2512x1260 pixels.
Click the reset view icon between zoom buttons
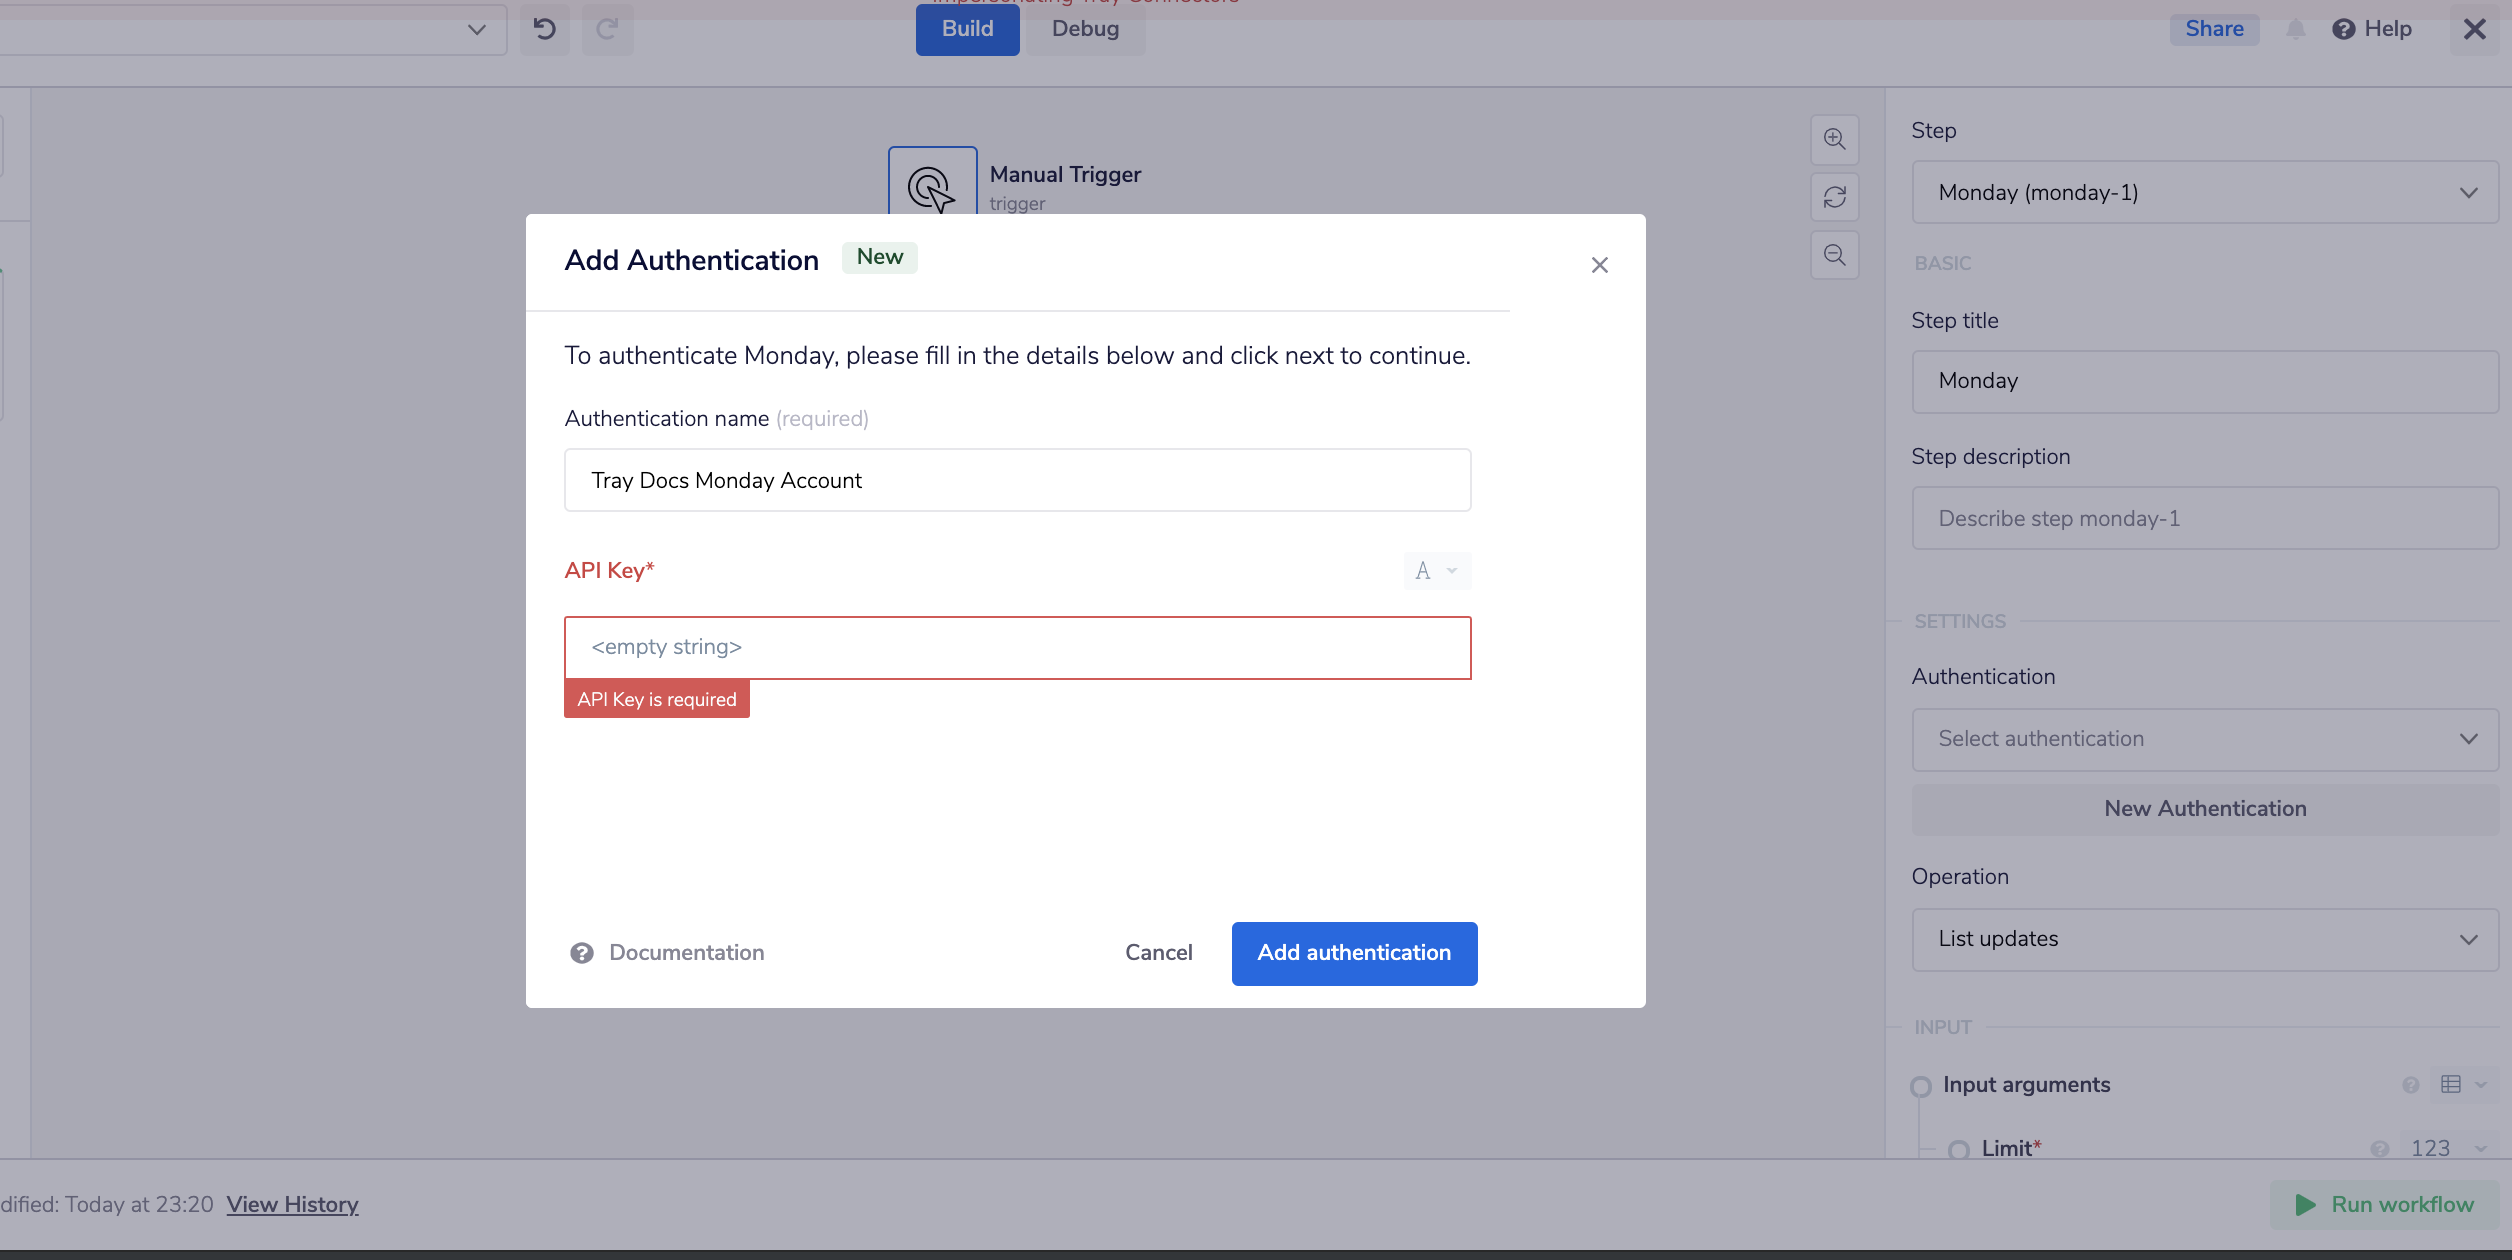(x=1834, y=197)
